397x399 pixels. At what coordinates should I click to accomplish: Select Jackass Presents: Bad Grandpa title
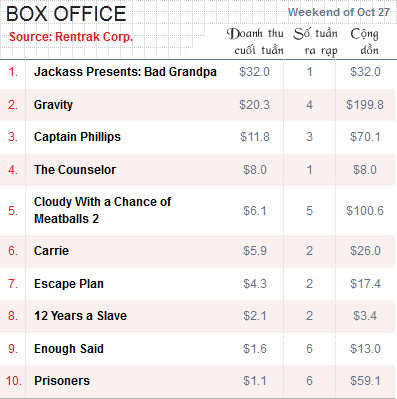(125, 72)
